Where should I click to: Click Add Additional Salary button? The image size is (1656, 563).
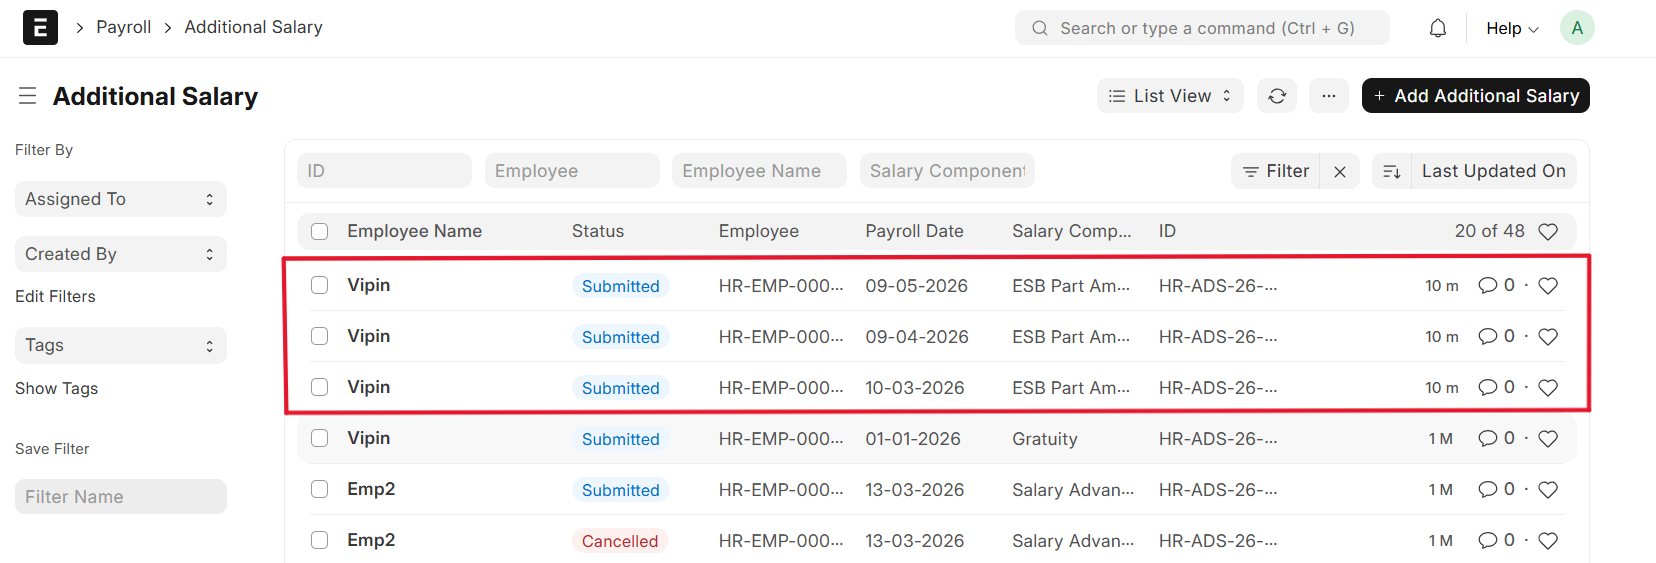(1475, 96)
